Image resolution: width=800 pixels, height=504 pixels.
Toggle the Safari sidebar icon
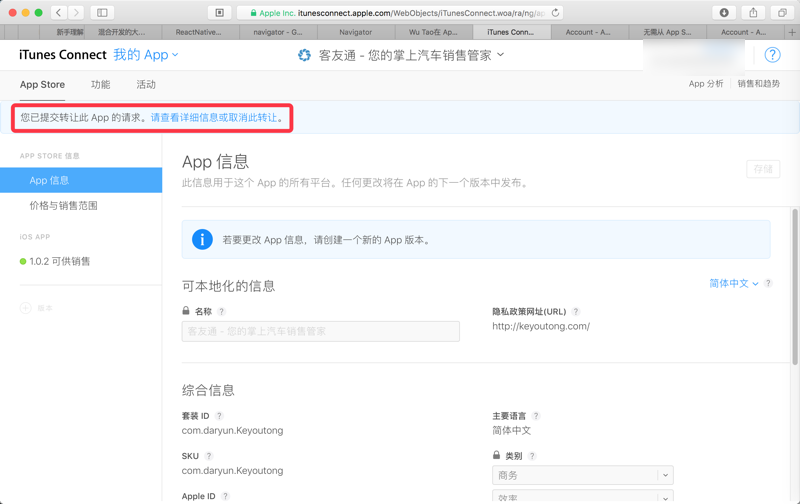[x=102, y=13]
